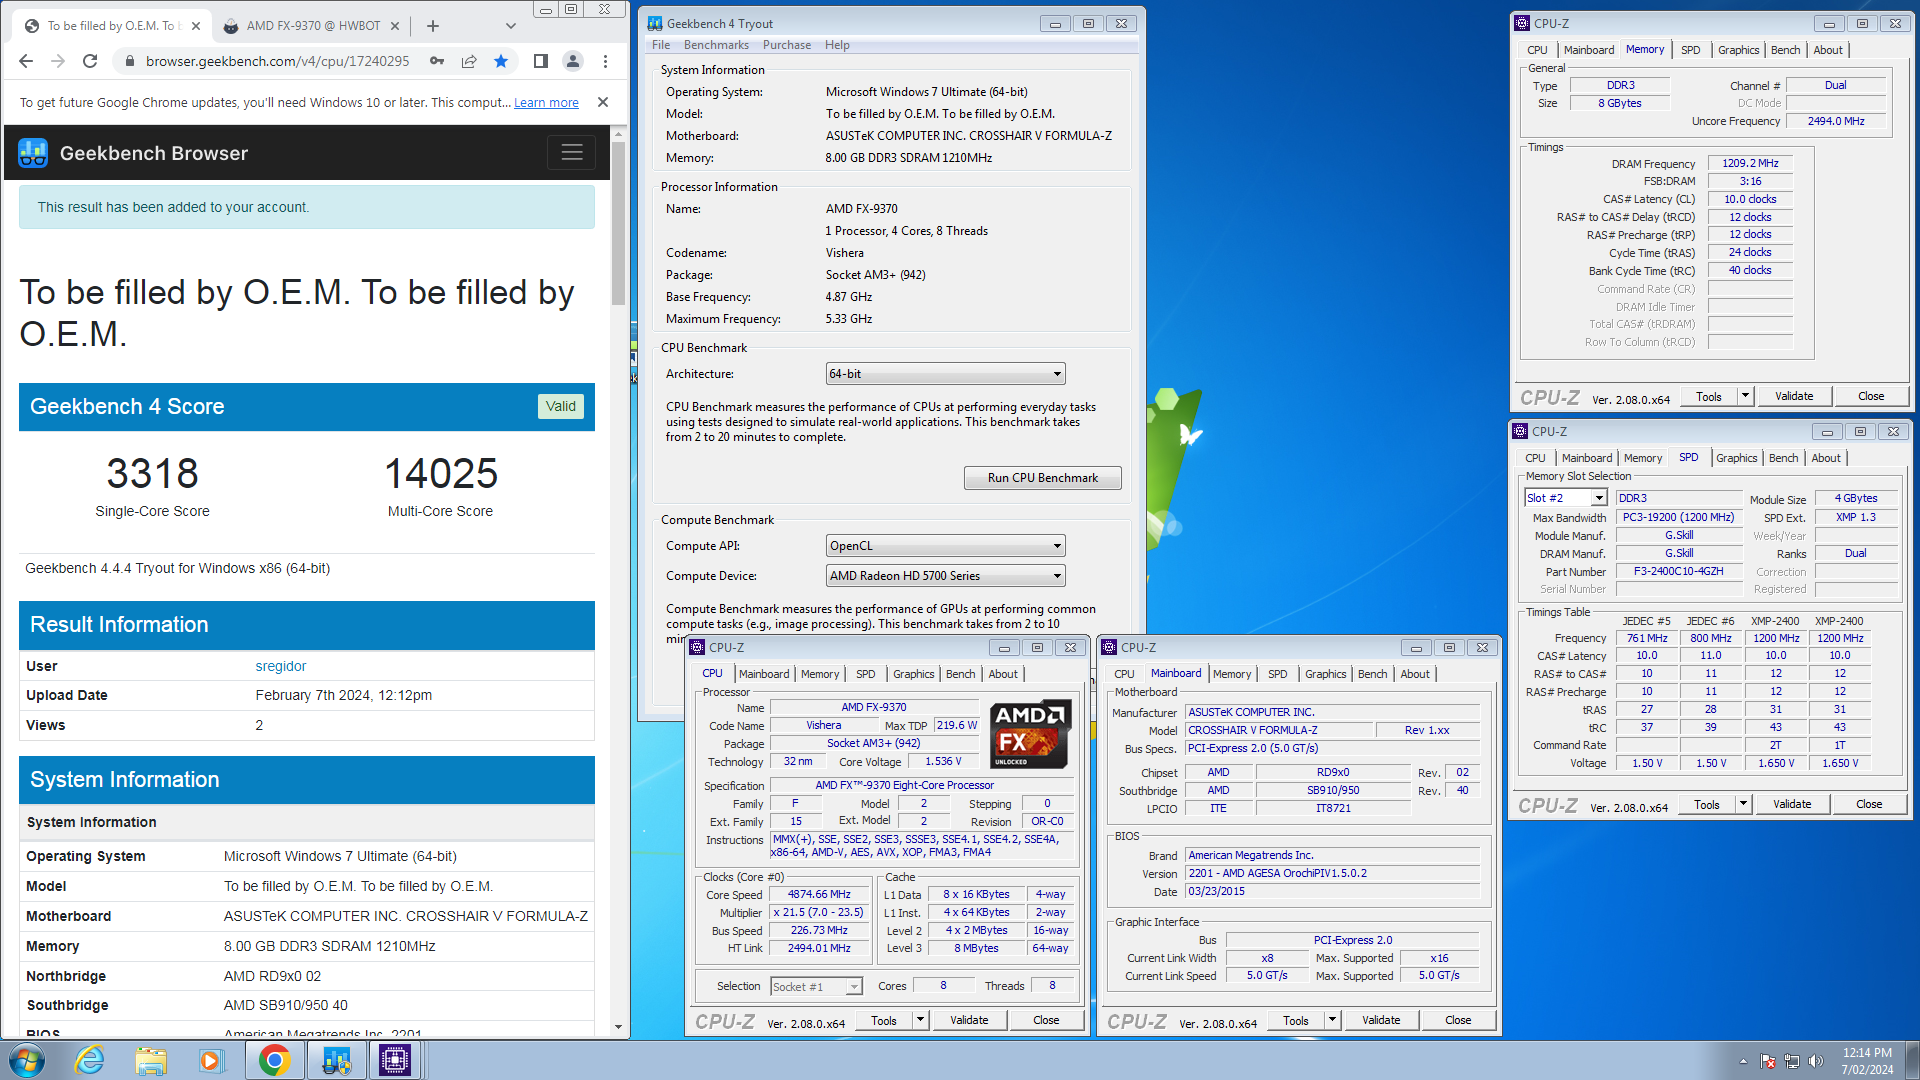Open the Architecture 64-bit dropdown
Image resolution: width=1920 pixels, height=1080 pixels.
945,374
